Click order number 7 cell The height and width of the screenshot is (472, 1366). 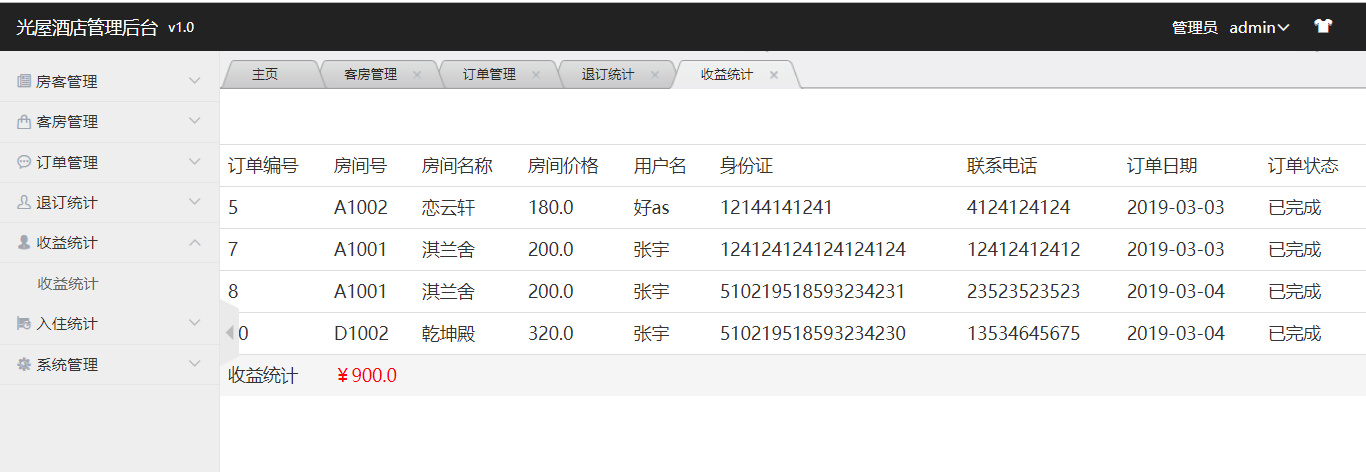[233, 250]
